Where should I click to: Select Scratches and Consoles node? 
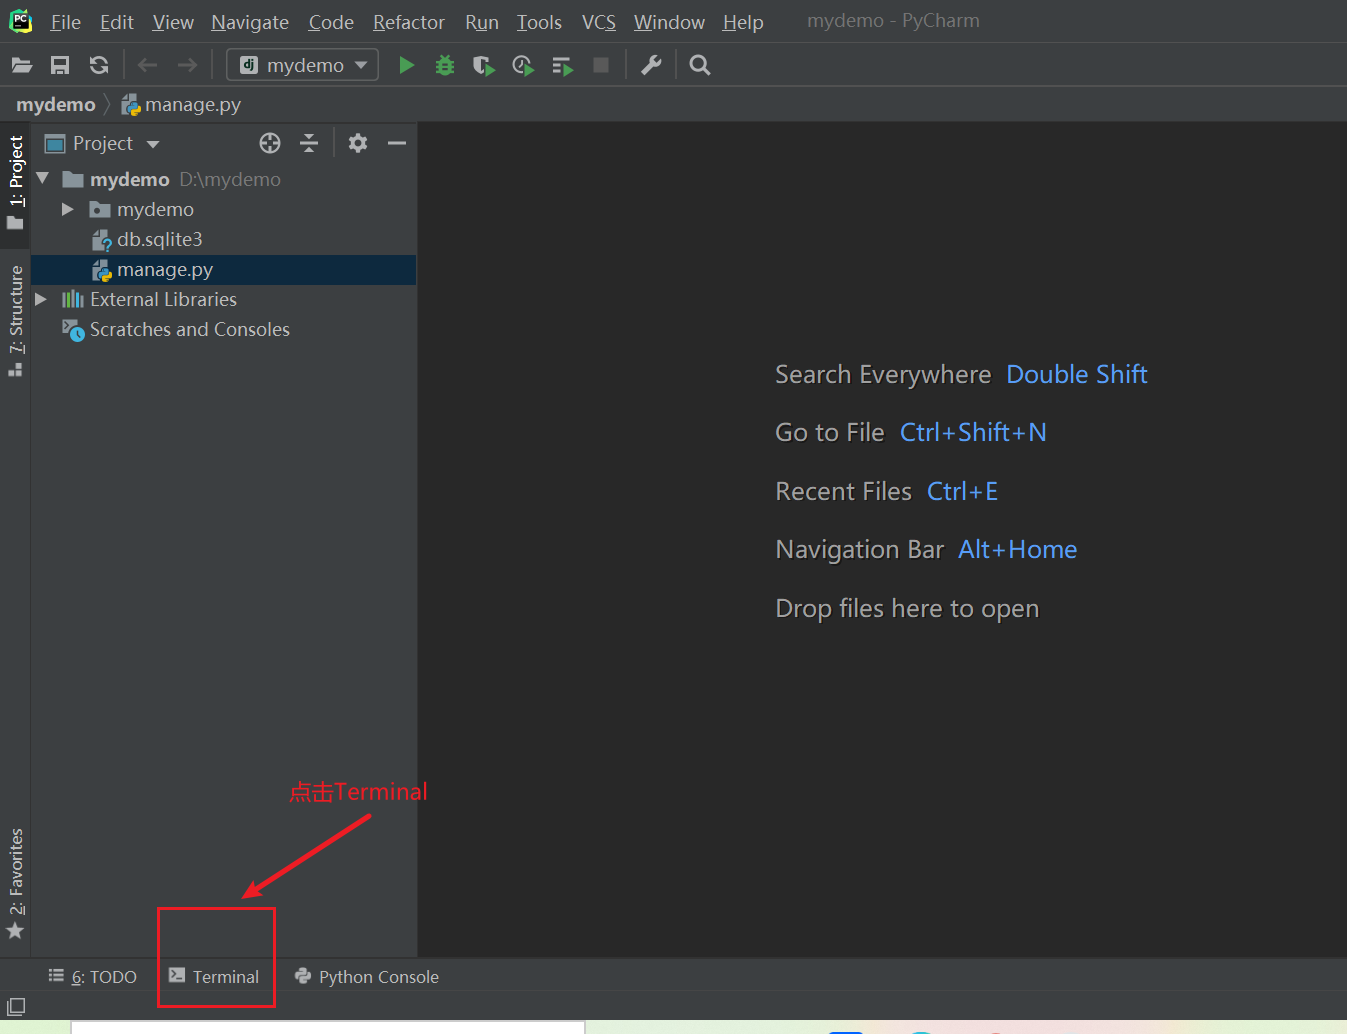coord(190,329)
